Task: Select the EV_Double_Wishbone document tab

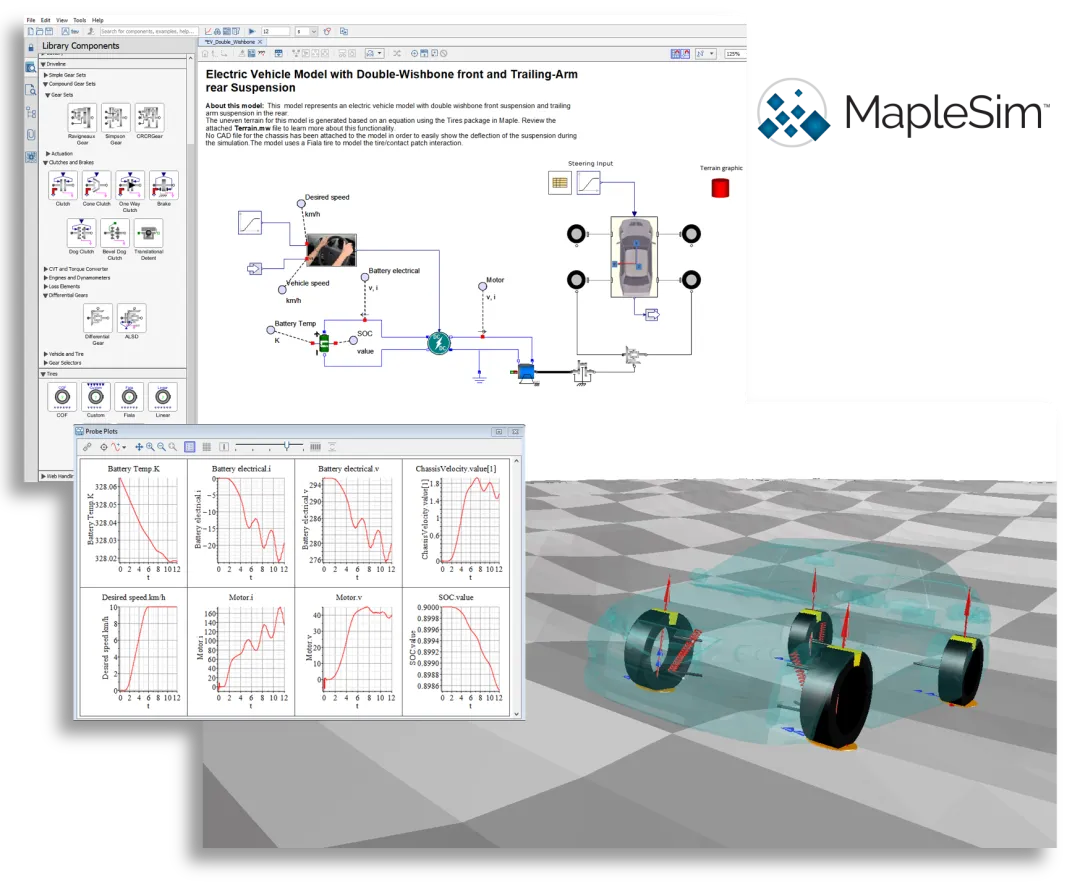Action: click(231, 42)
